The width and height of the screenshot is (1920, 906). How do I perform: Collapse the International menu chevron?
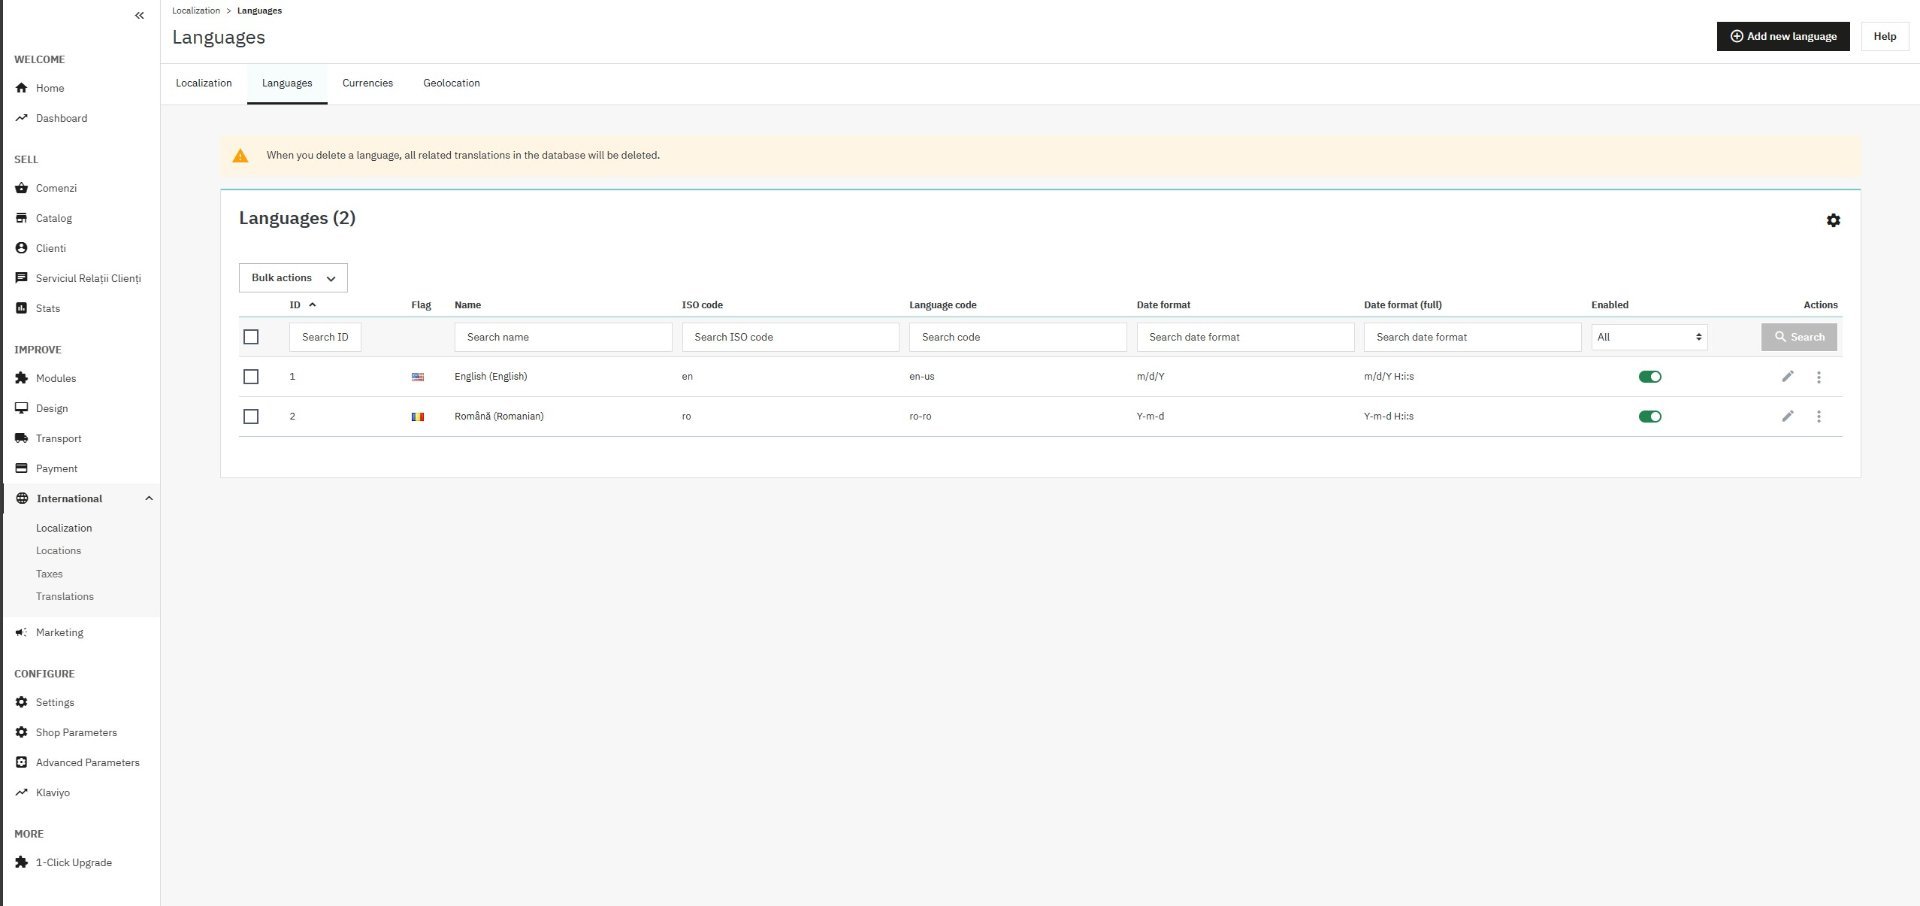tap(149, 498)
